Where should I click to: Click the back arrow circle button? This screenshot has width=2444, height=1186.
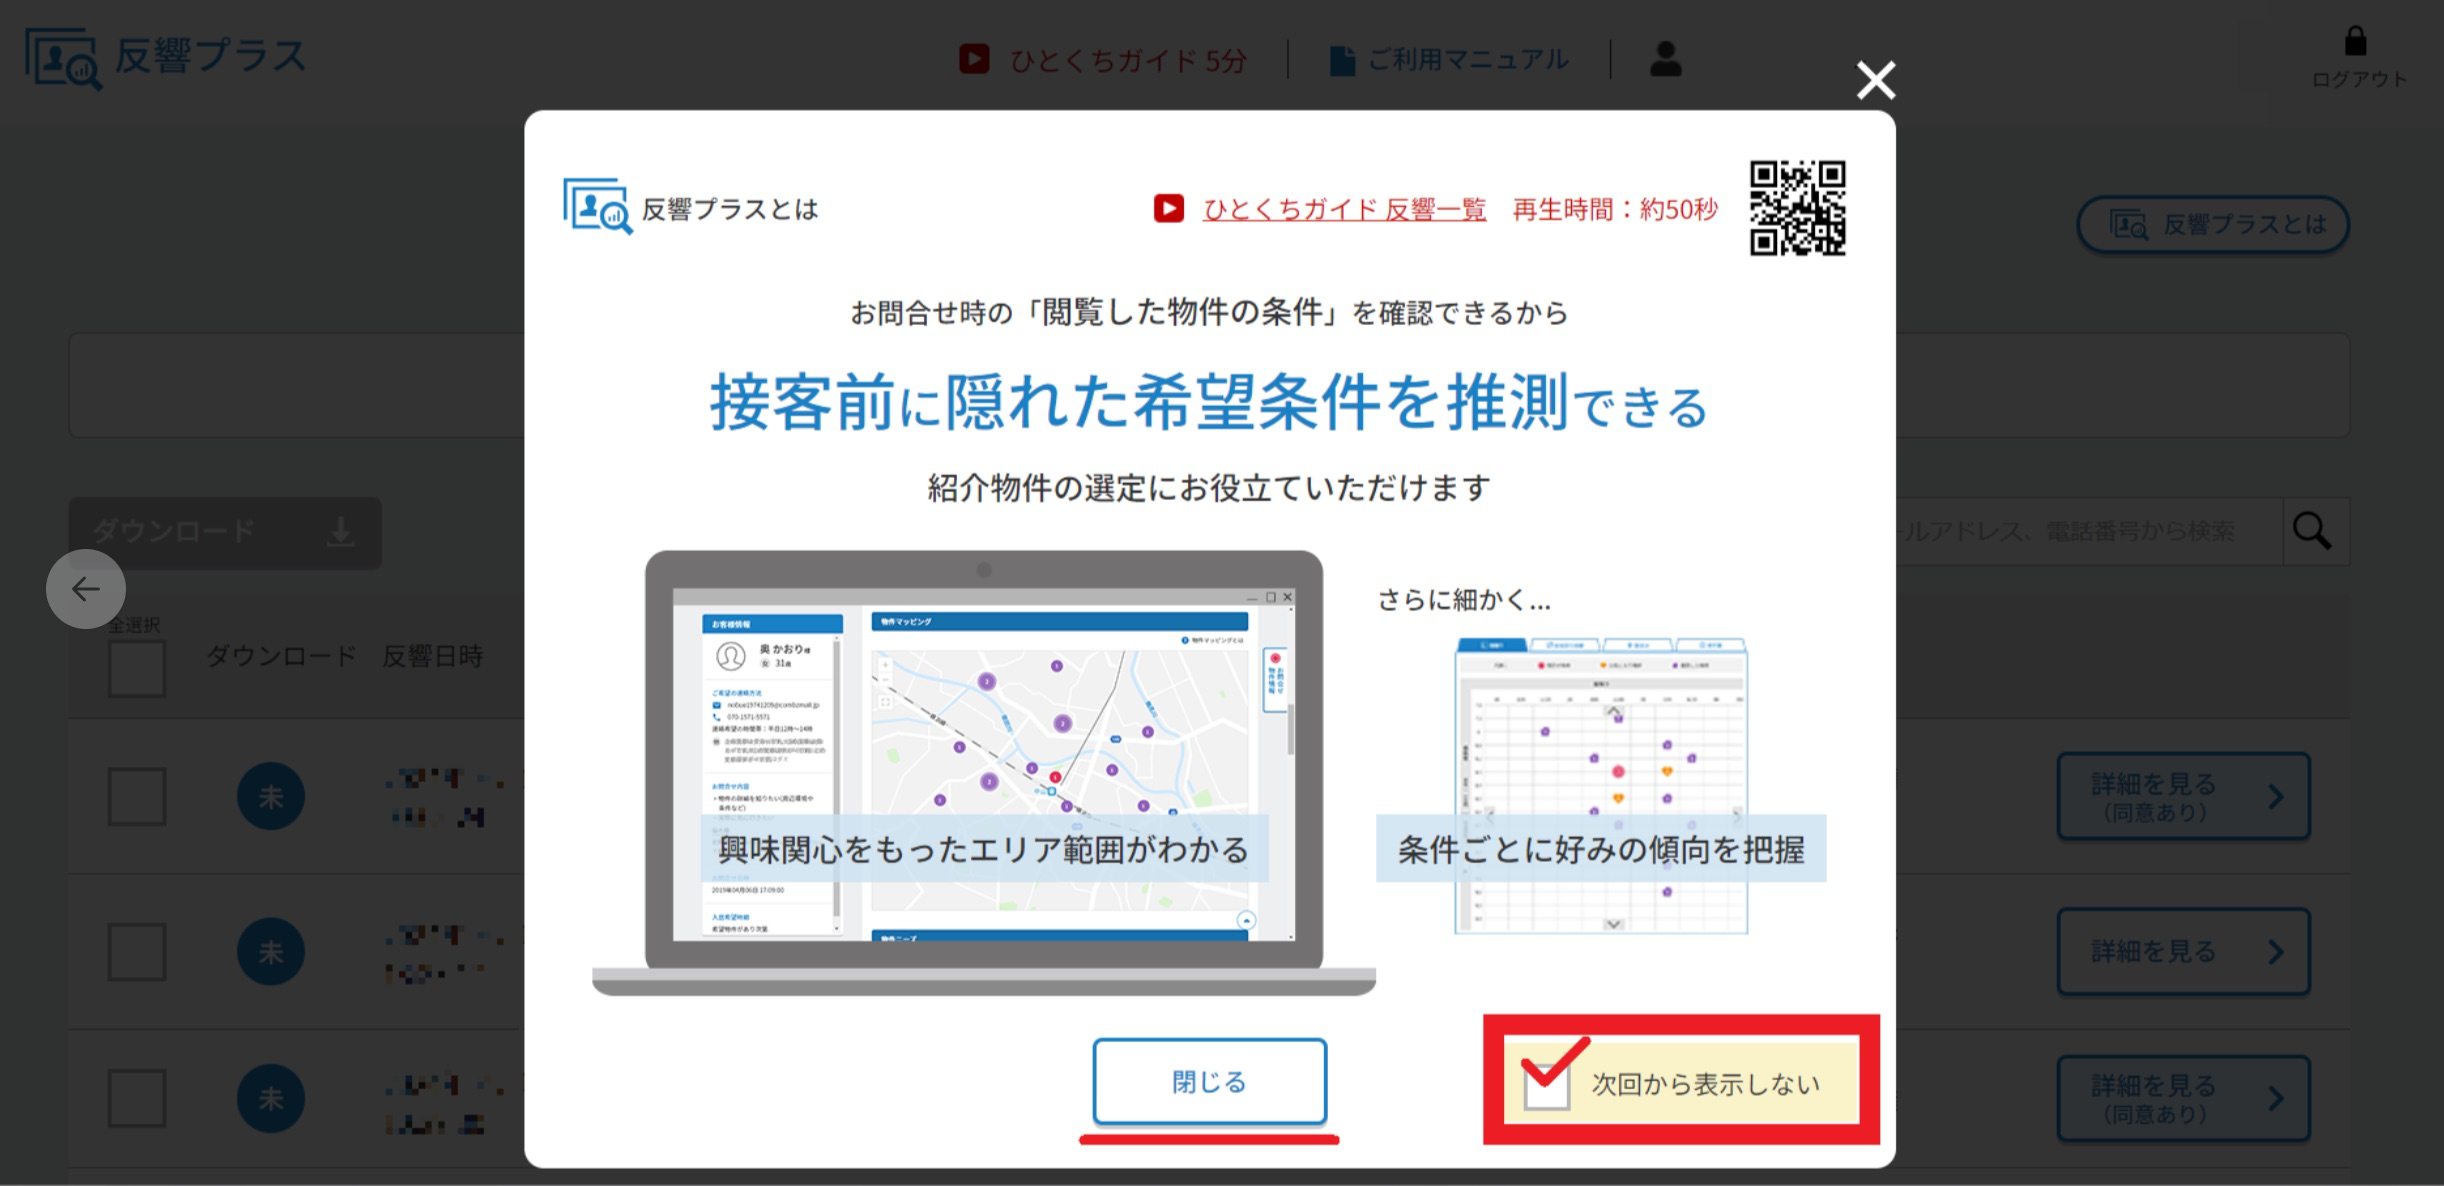pyautogui.click(x=86, y=589)
